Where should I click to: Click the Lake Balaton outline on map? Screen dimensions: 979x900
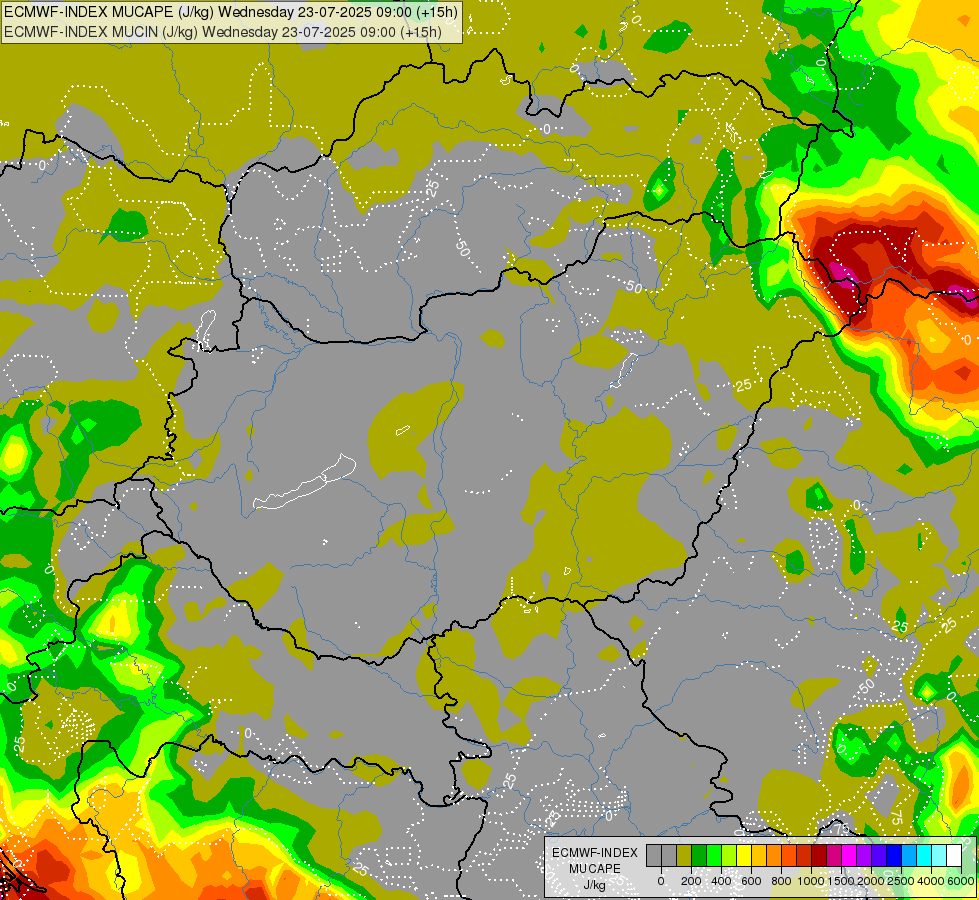305,482
